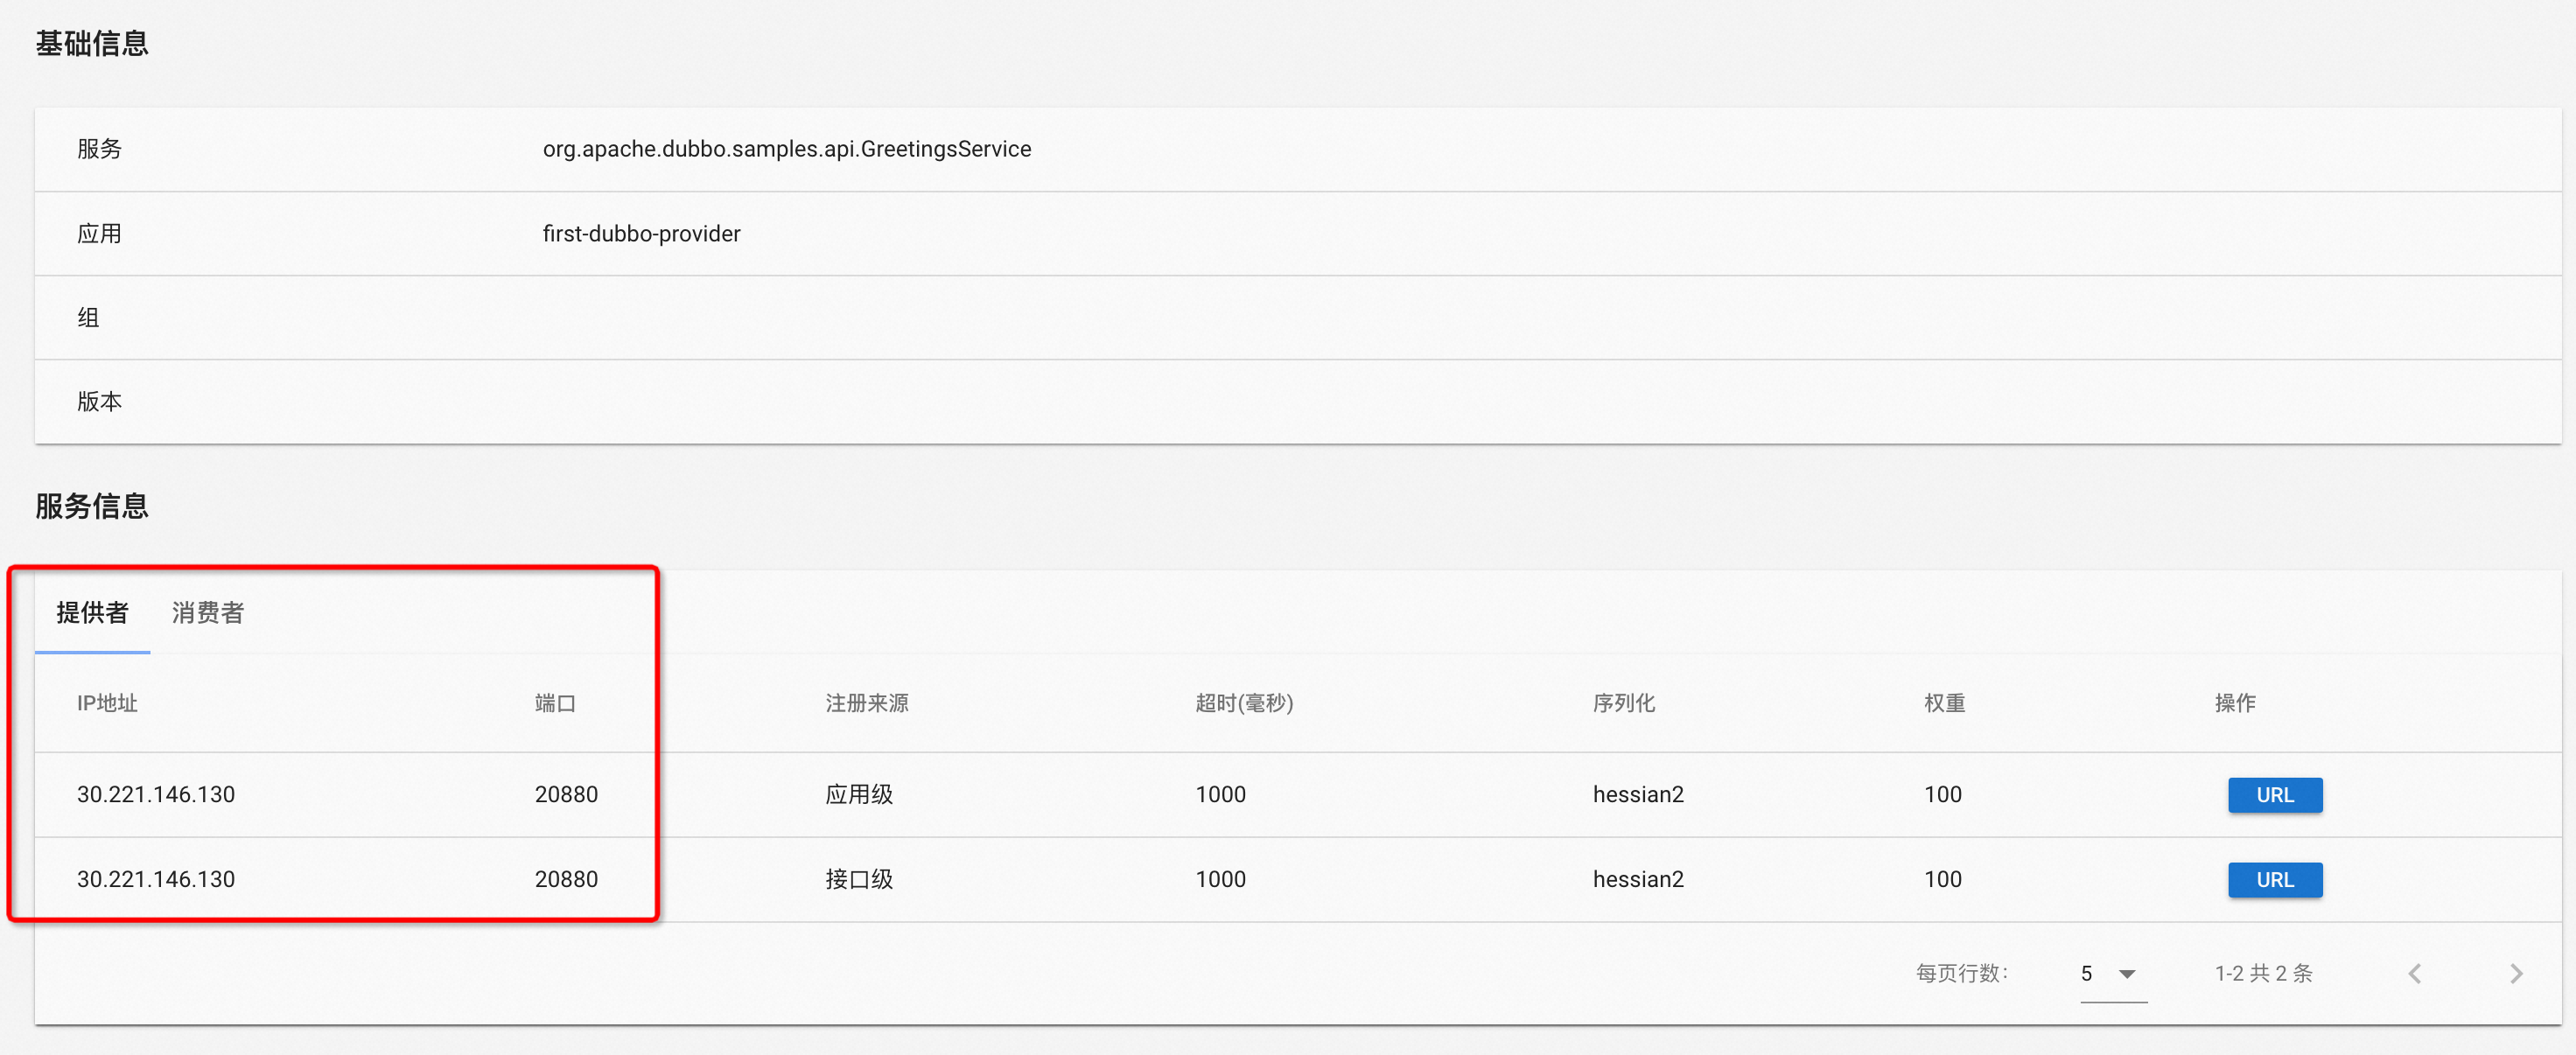Go to the next page arrow
The image size is (2576, 1055).
[x=2516, y=973]
